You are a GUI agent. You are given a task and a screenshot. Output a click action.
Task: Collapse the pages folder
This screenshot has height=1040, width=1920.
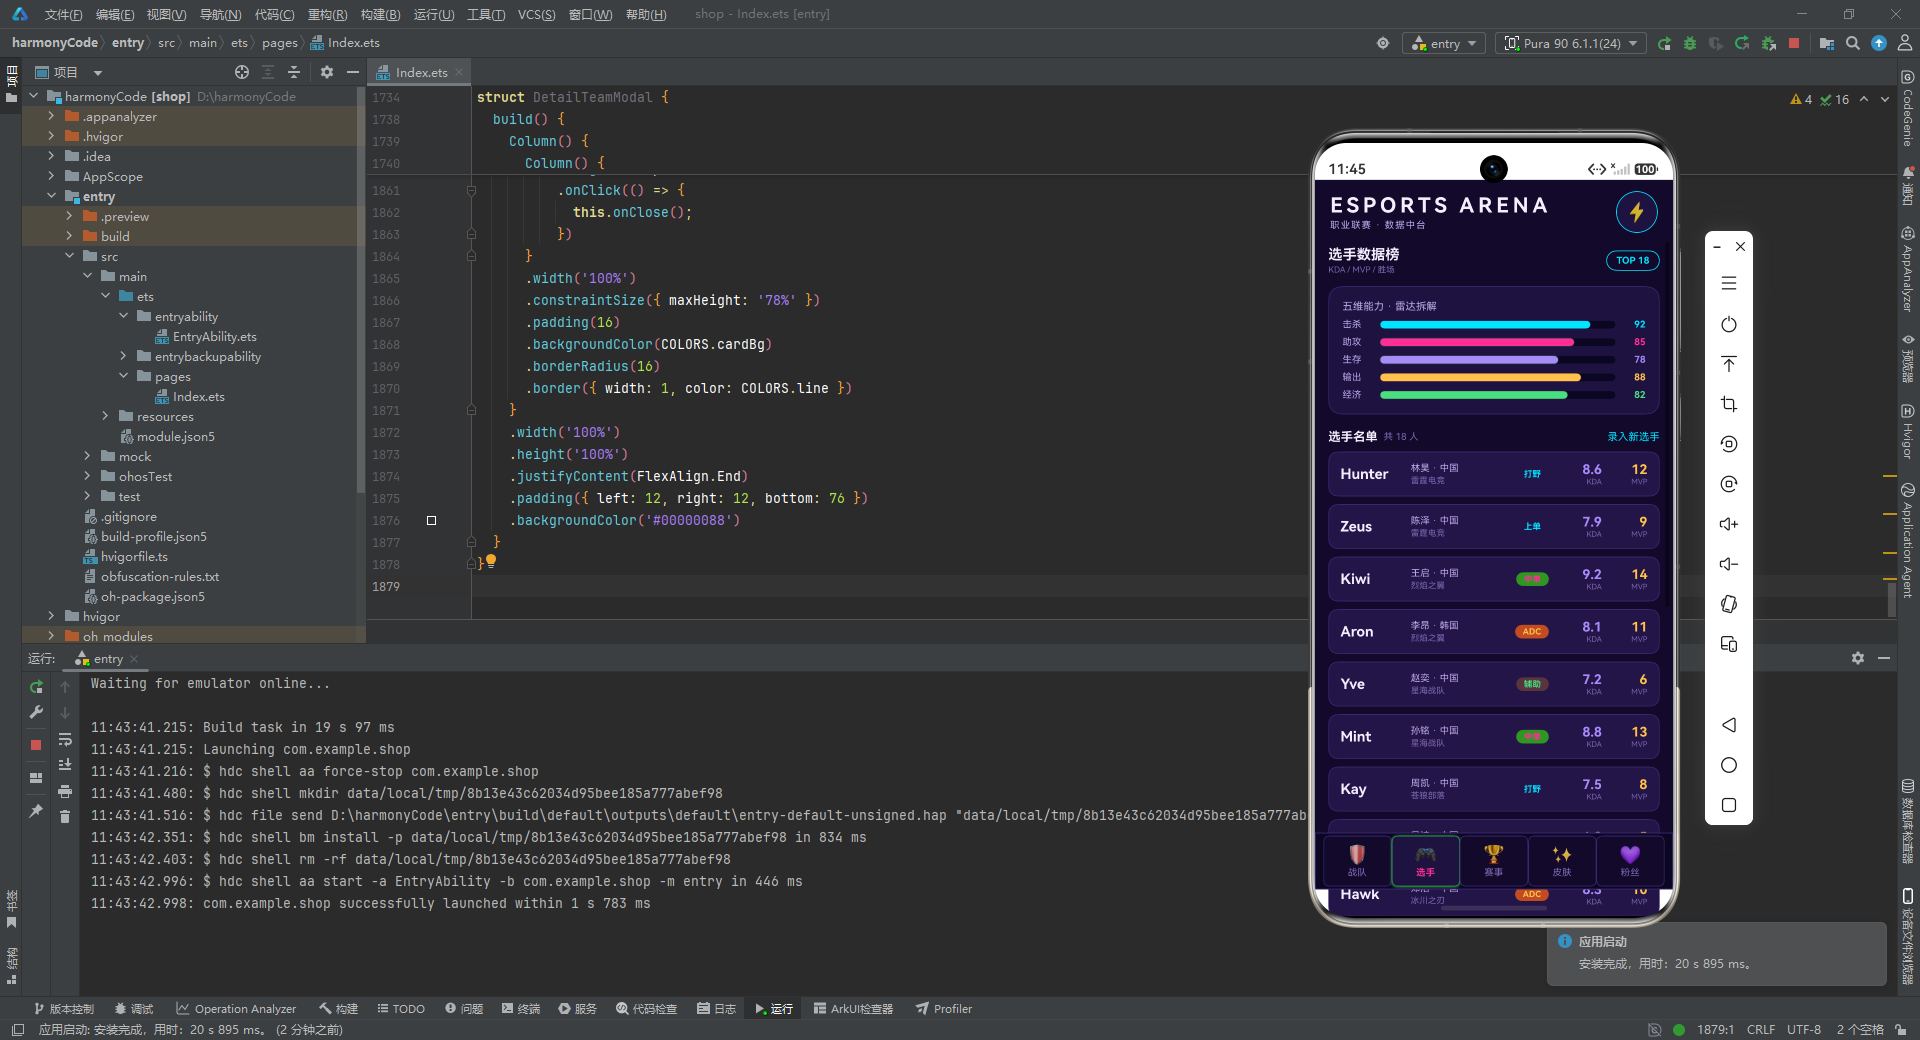pos(124,376)
